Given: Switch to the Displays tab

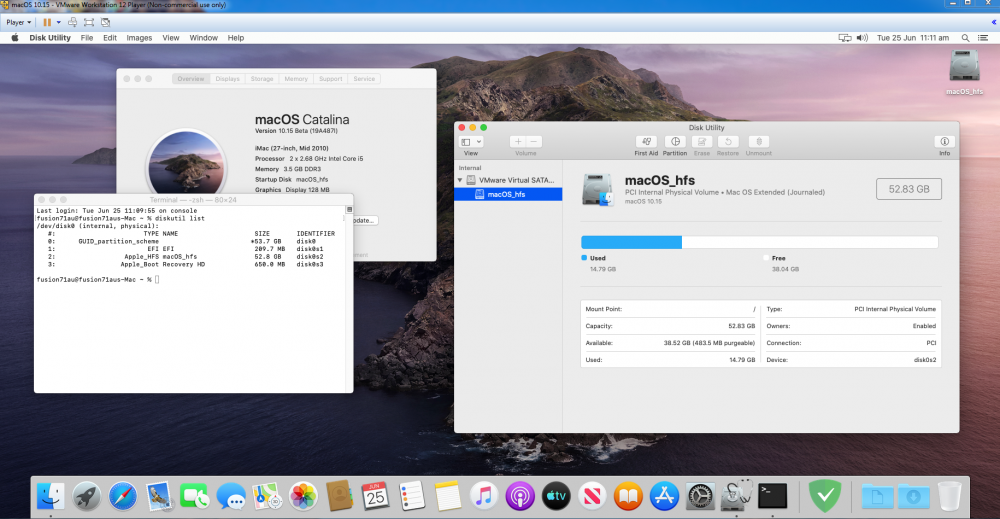Looking at the screenshot, I should pos(227,79).
